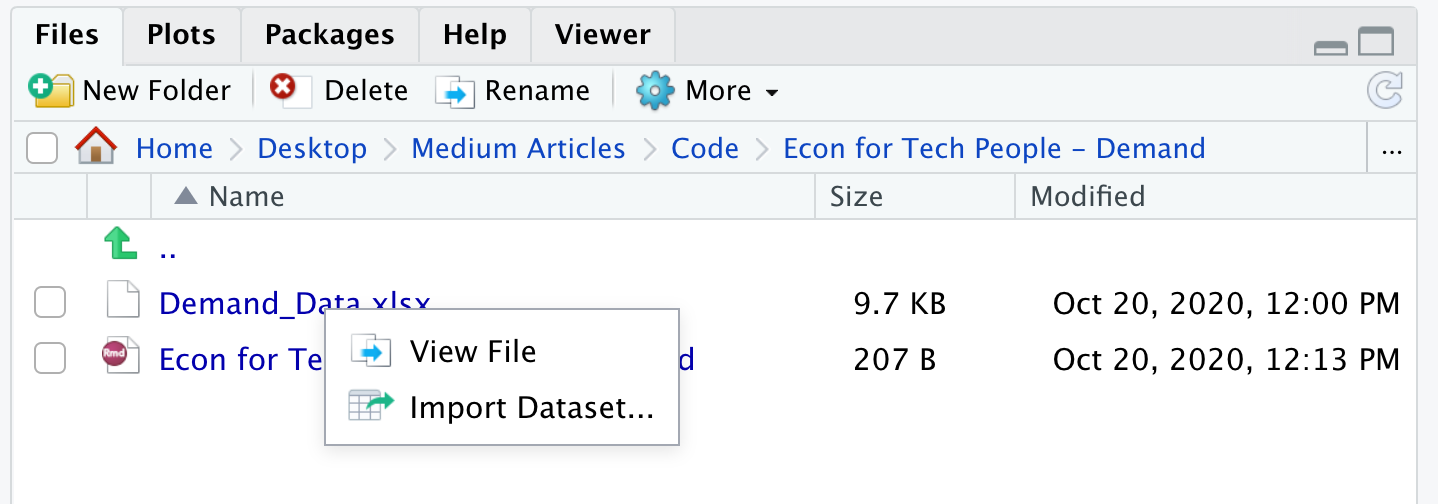Go up to parent directory arrow
1438x504 pixels.
tap(120, 244)
